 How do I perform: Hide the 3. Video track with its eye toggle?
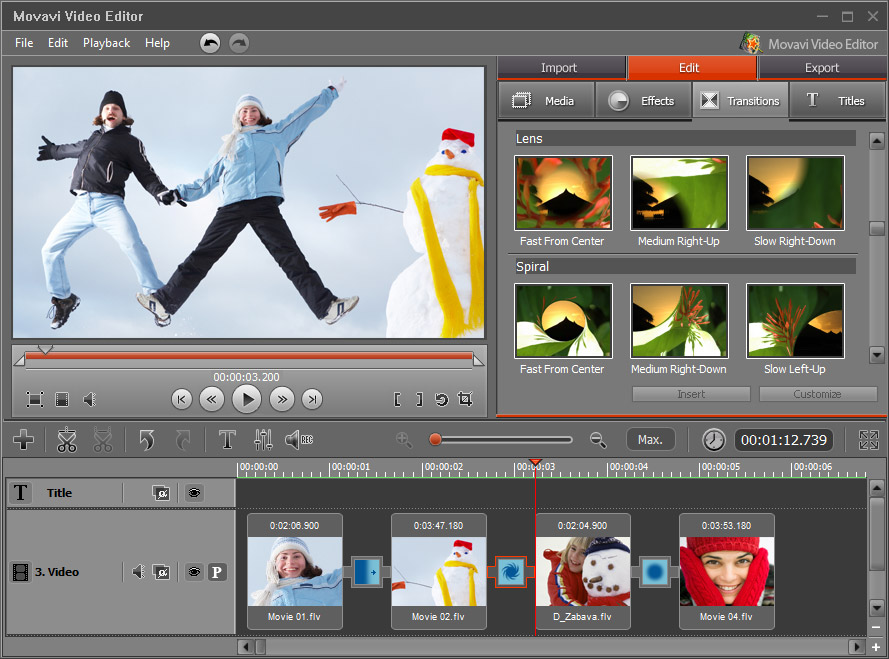[193, 571]
